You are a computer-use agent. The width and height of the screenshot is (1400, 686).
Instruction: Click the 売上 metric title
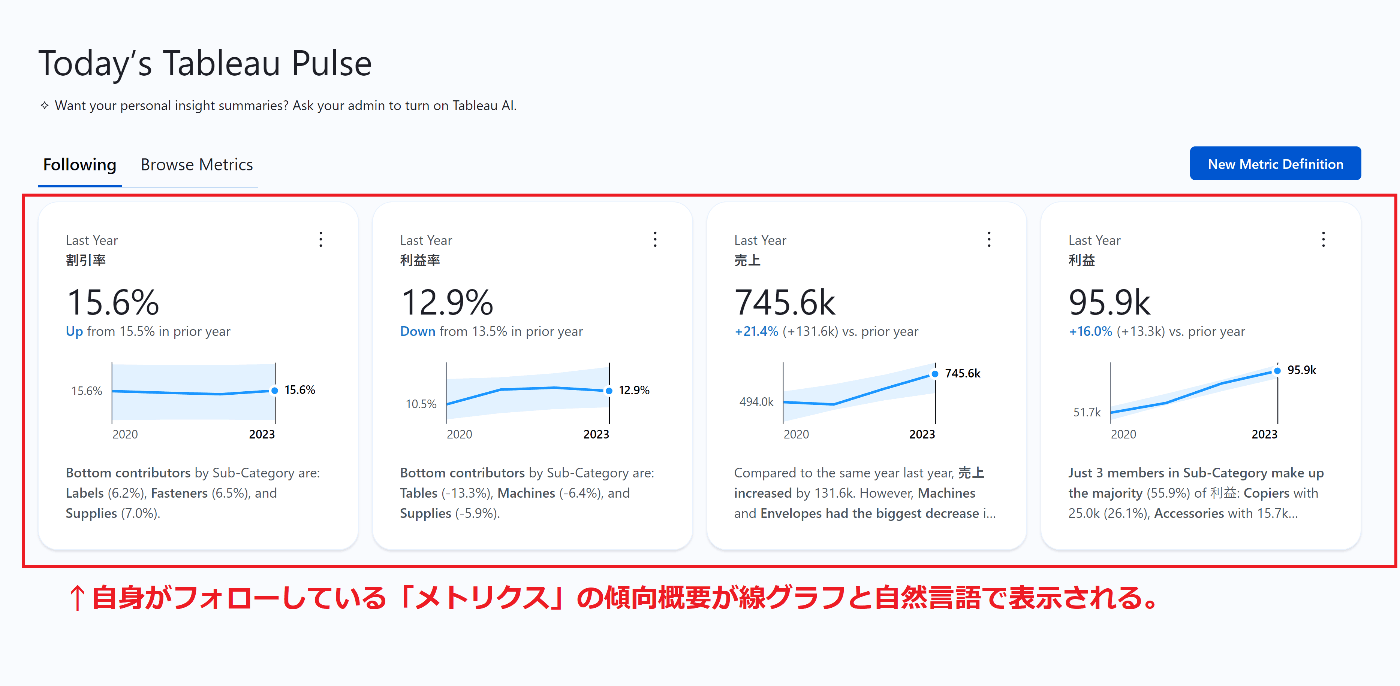747,260
